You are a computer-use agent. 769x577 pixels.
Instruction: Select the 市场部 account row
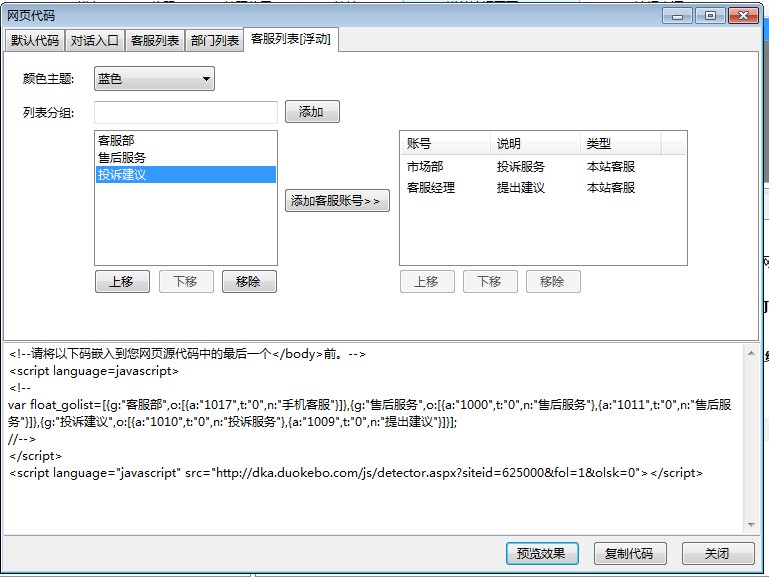click(425, 167)
